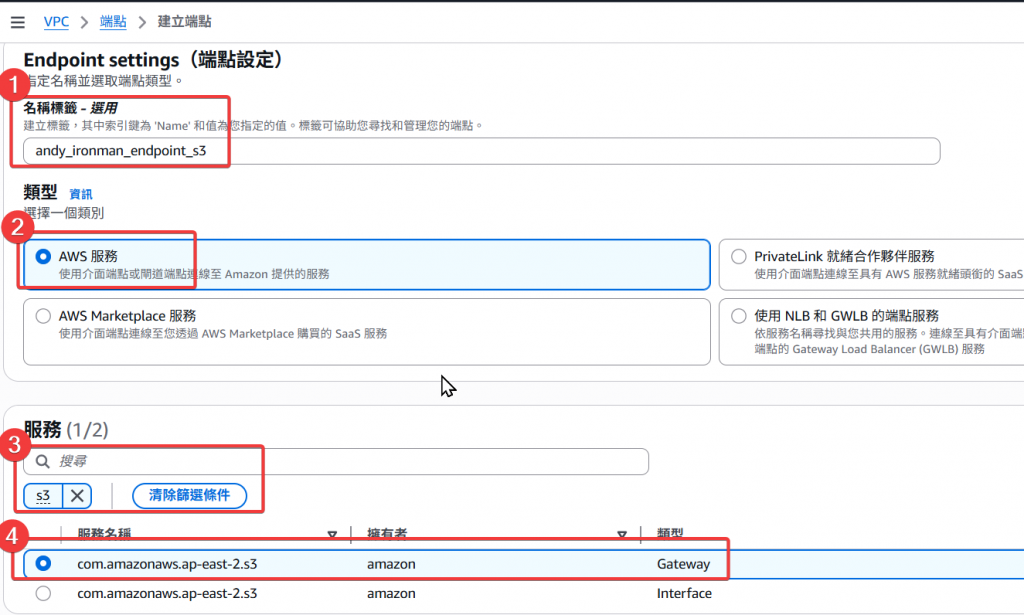Click 清除篩選條件 button
This screenshot has height=615, width=1024.
[189, 496]
